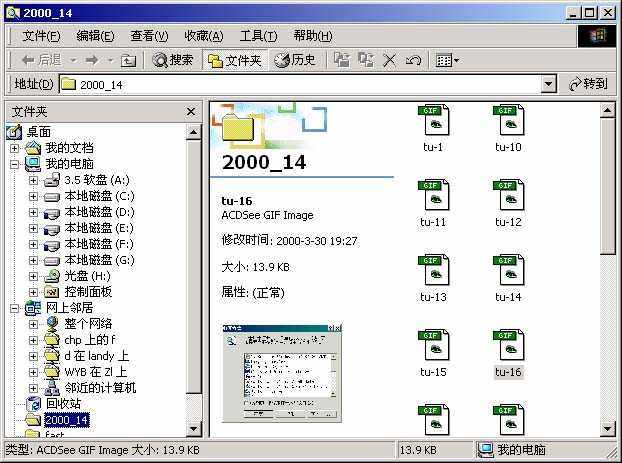Open the 文件(F) menu
The height and width of the screenshot is (463, 622).
(41, 36)
